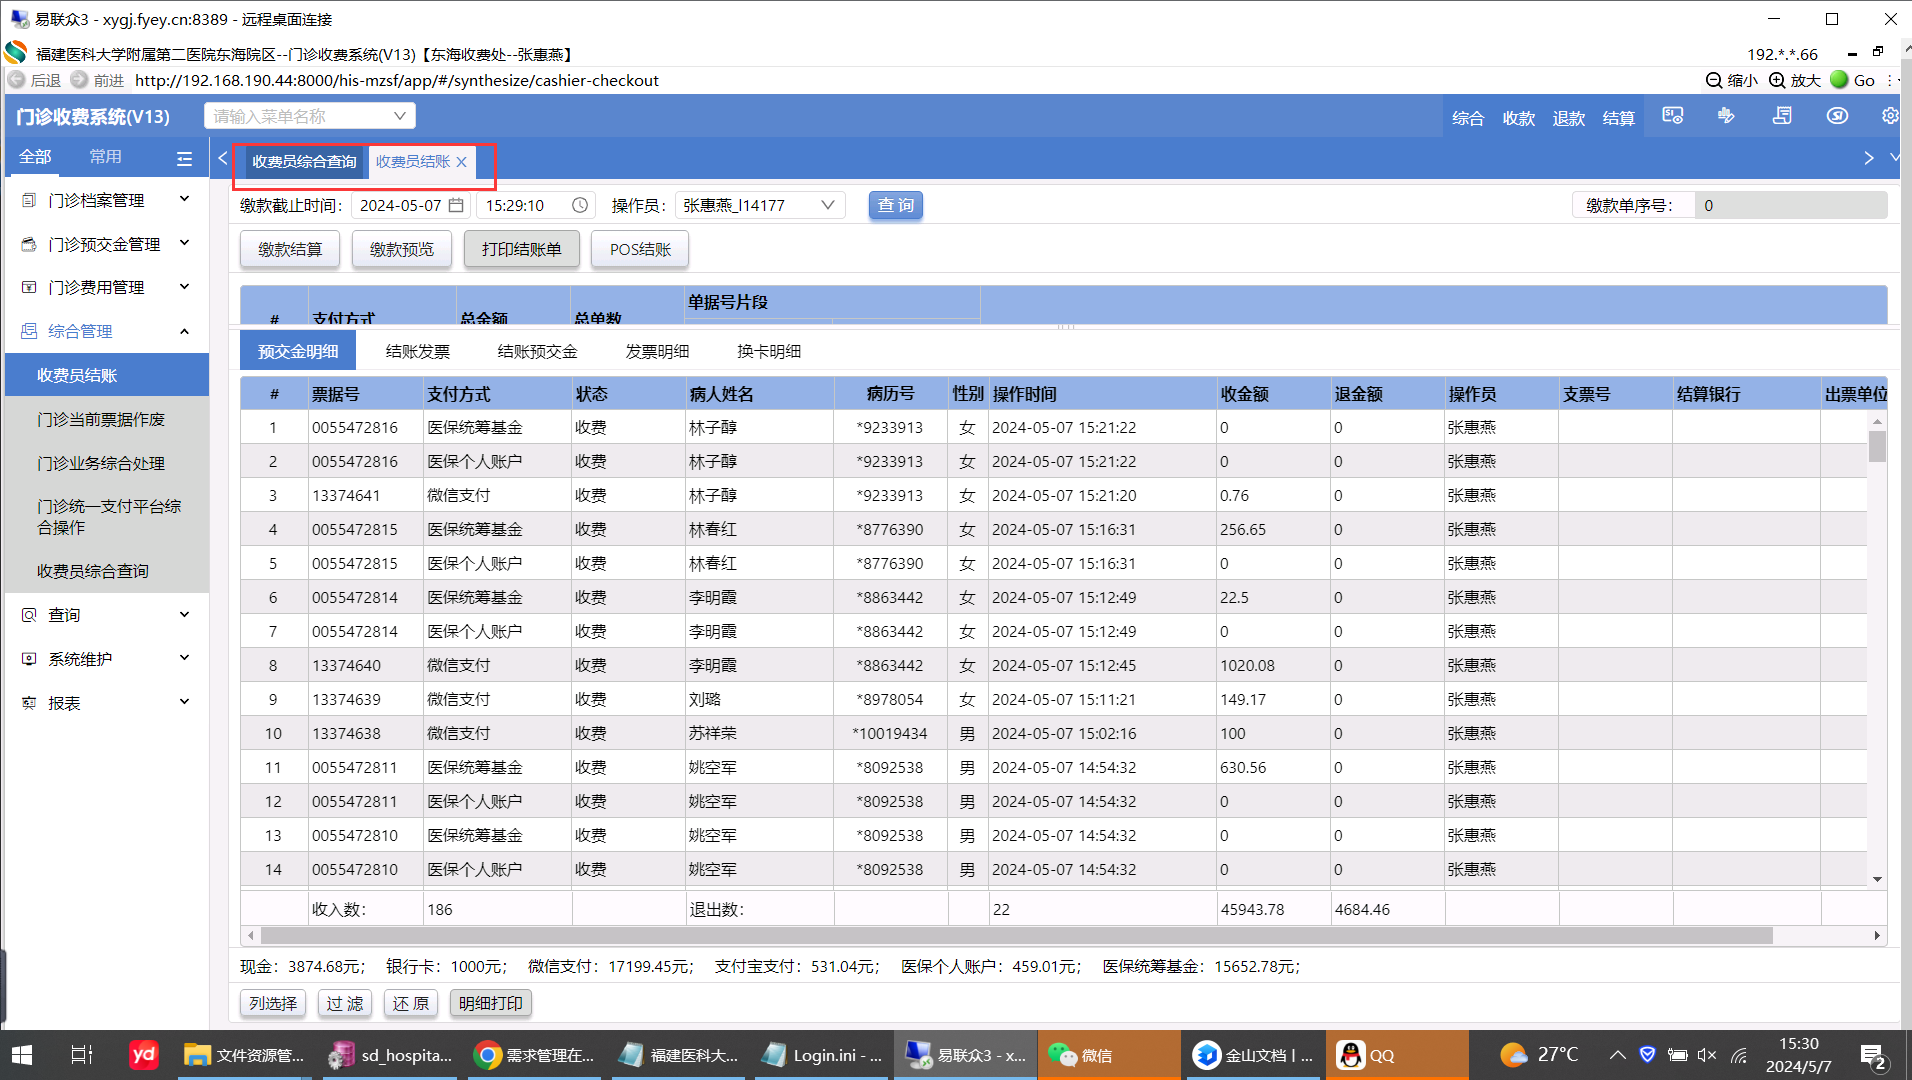Close the 收费员结账 tab

[461, 162]
